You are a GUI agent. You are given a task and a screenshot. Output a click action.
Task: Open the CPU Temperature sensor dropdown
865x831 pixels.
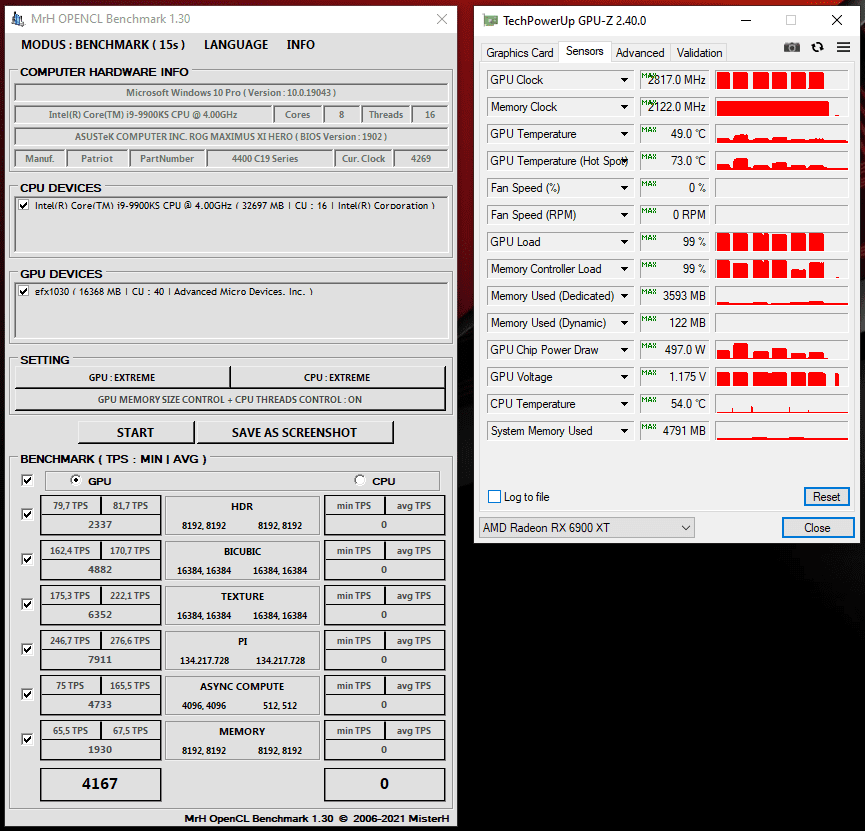click(624, 404)
